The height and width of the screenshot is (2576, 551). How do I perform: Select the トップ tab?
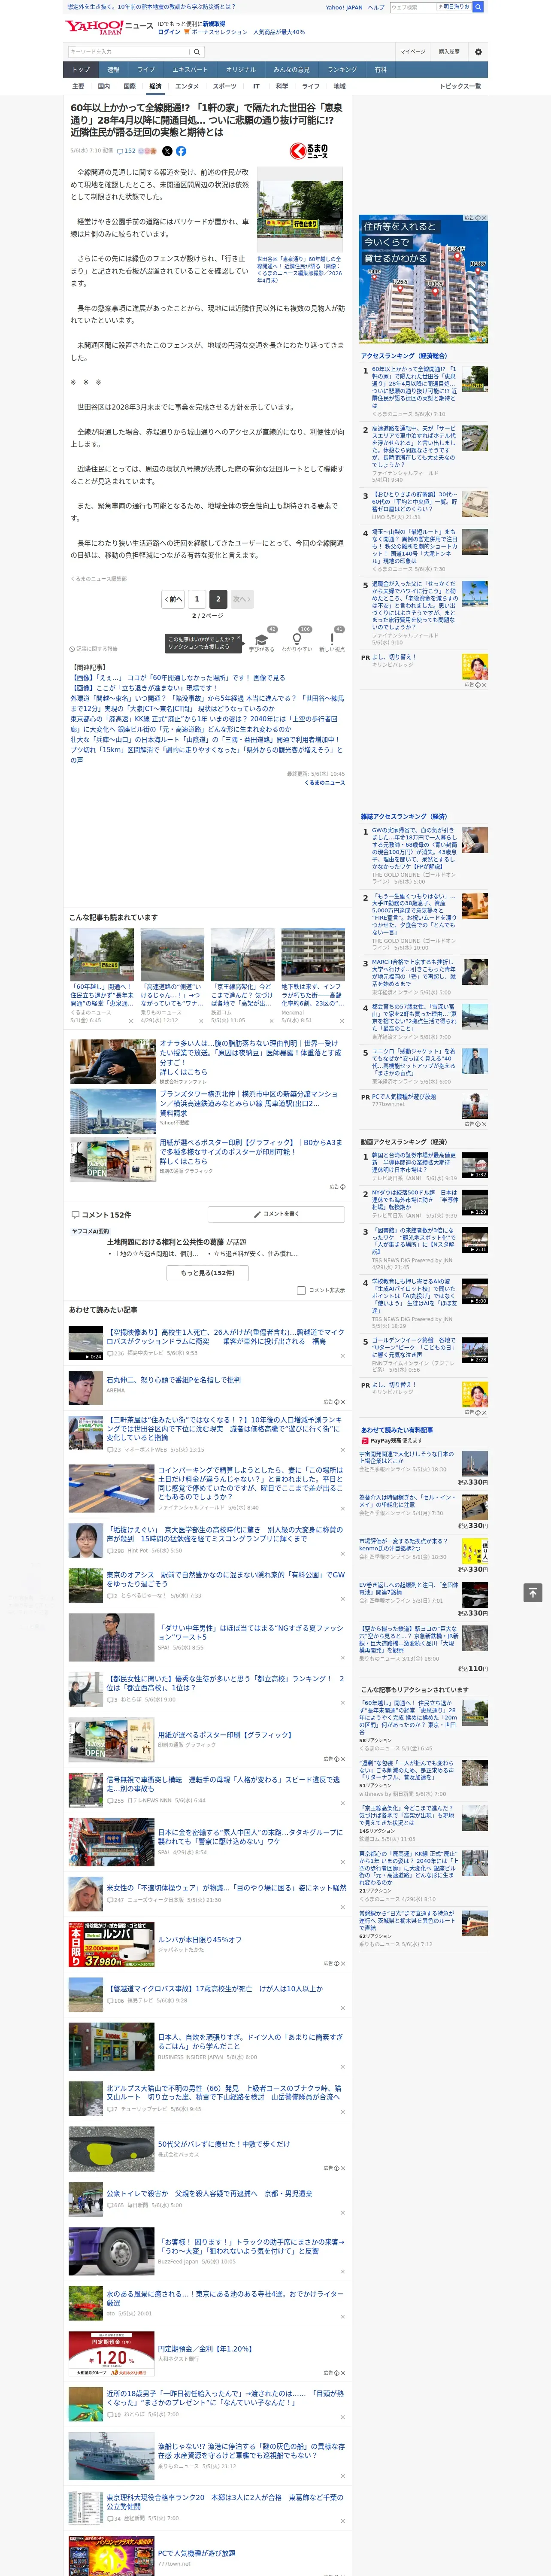pos(81,70)
